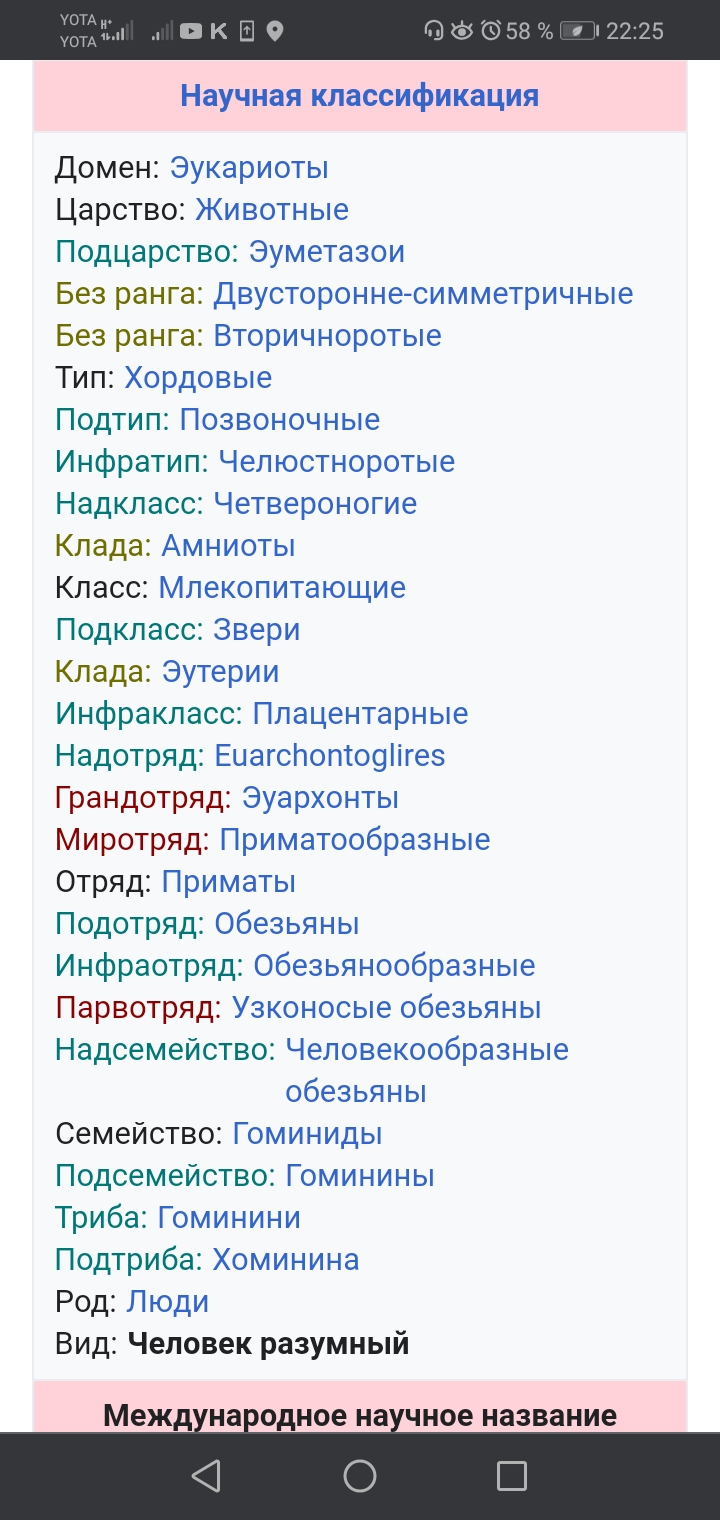The height and width of the screenshot is (1520, 720).
Task: Tap the Android home circle button
Action: (x=360, y=1476)
